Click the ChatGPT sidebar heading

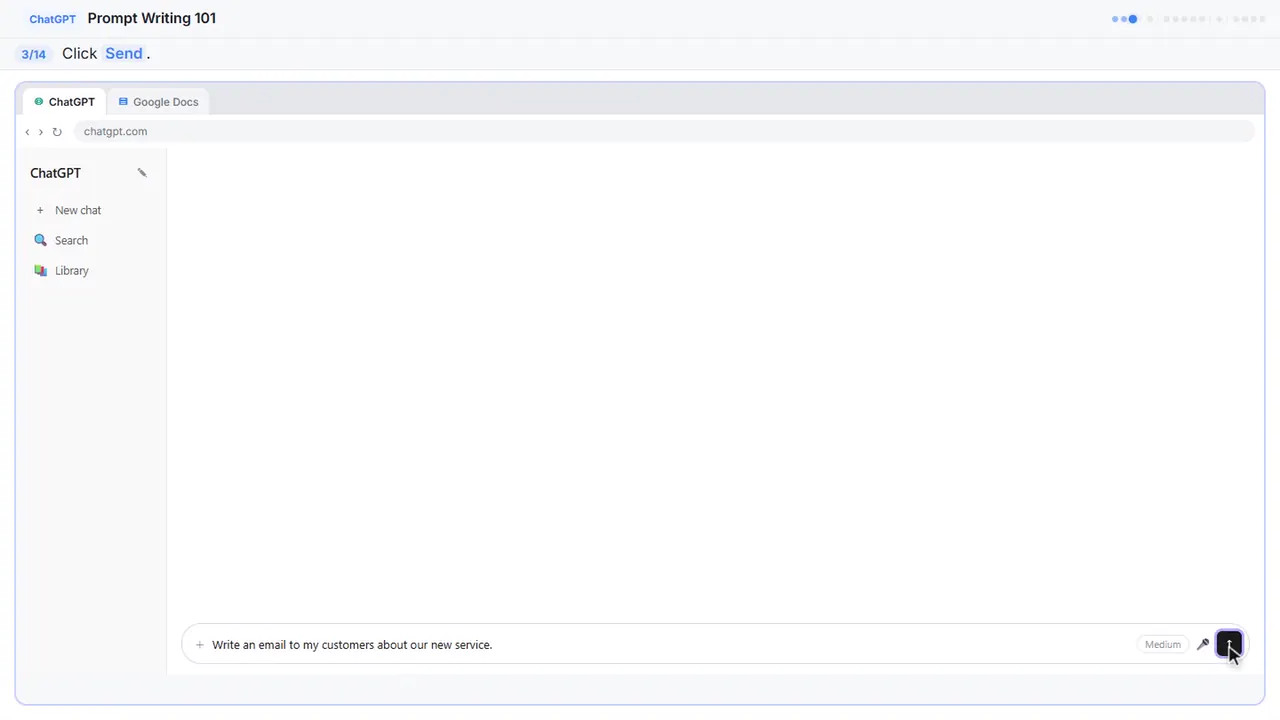click(x=55, y=173)
